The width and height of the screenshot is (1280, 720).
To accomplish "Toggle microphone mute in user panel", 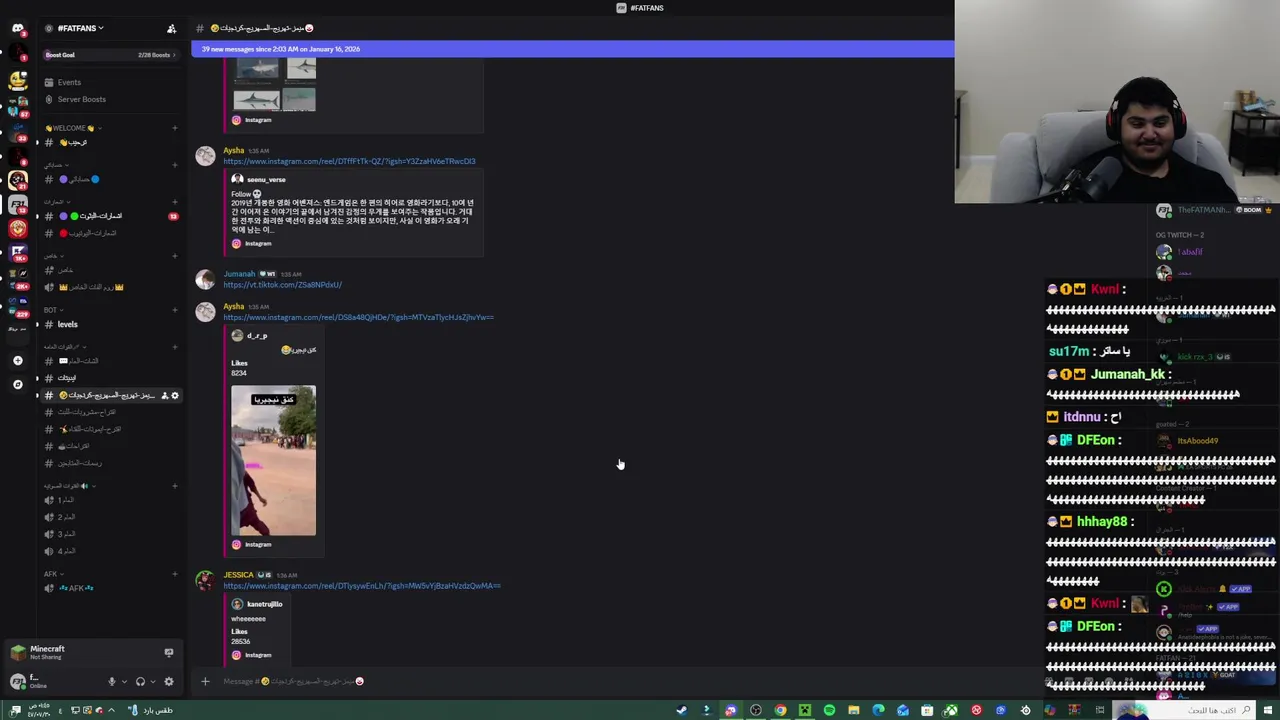I will pos(112,681).
